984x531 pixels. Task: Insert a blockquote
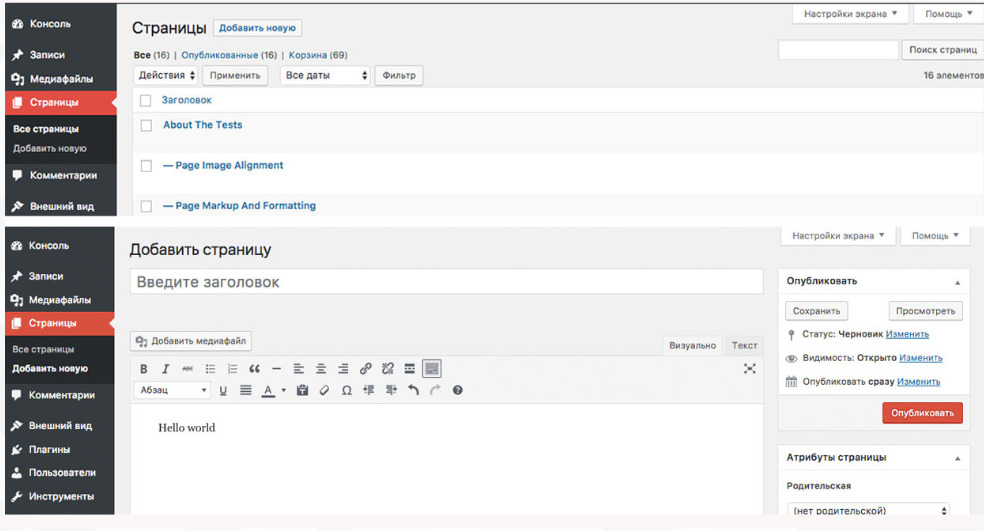[254, 368]
